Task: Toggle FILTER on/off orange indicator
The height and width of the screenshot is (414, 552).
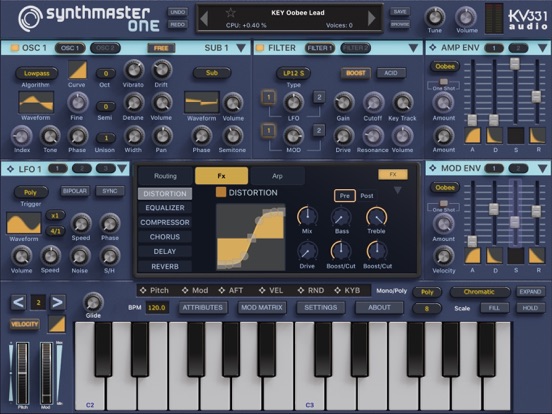Action: [x=260, y=48]
